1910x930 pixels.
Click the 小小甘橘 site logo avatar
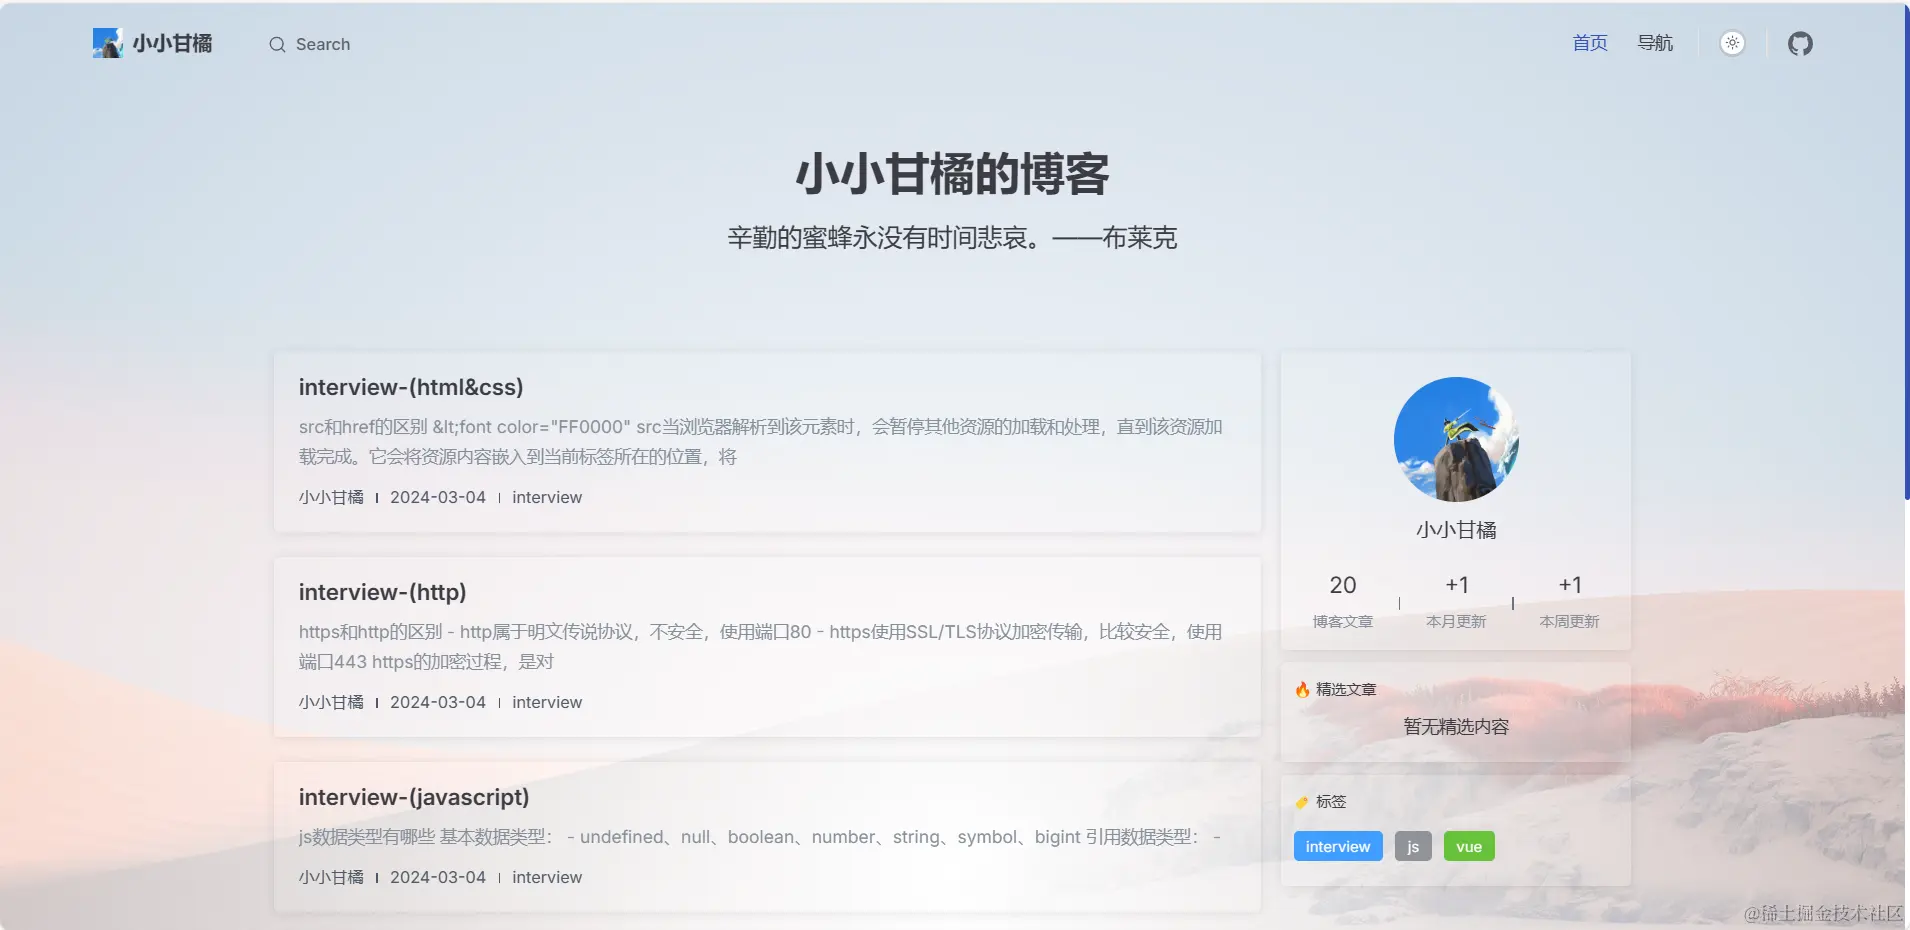coord(108,42)
